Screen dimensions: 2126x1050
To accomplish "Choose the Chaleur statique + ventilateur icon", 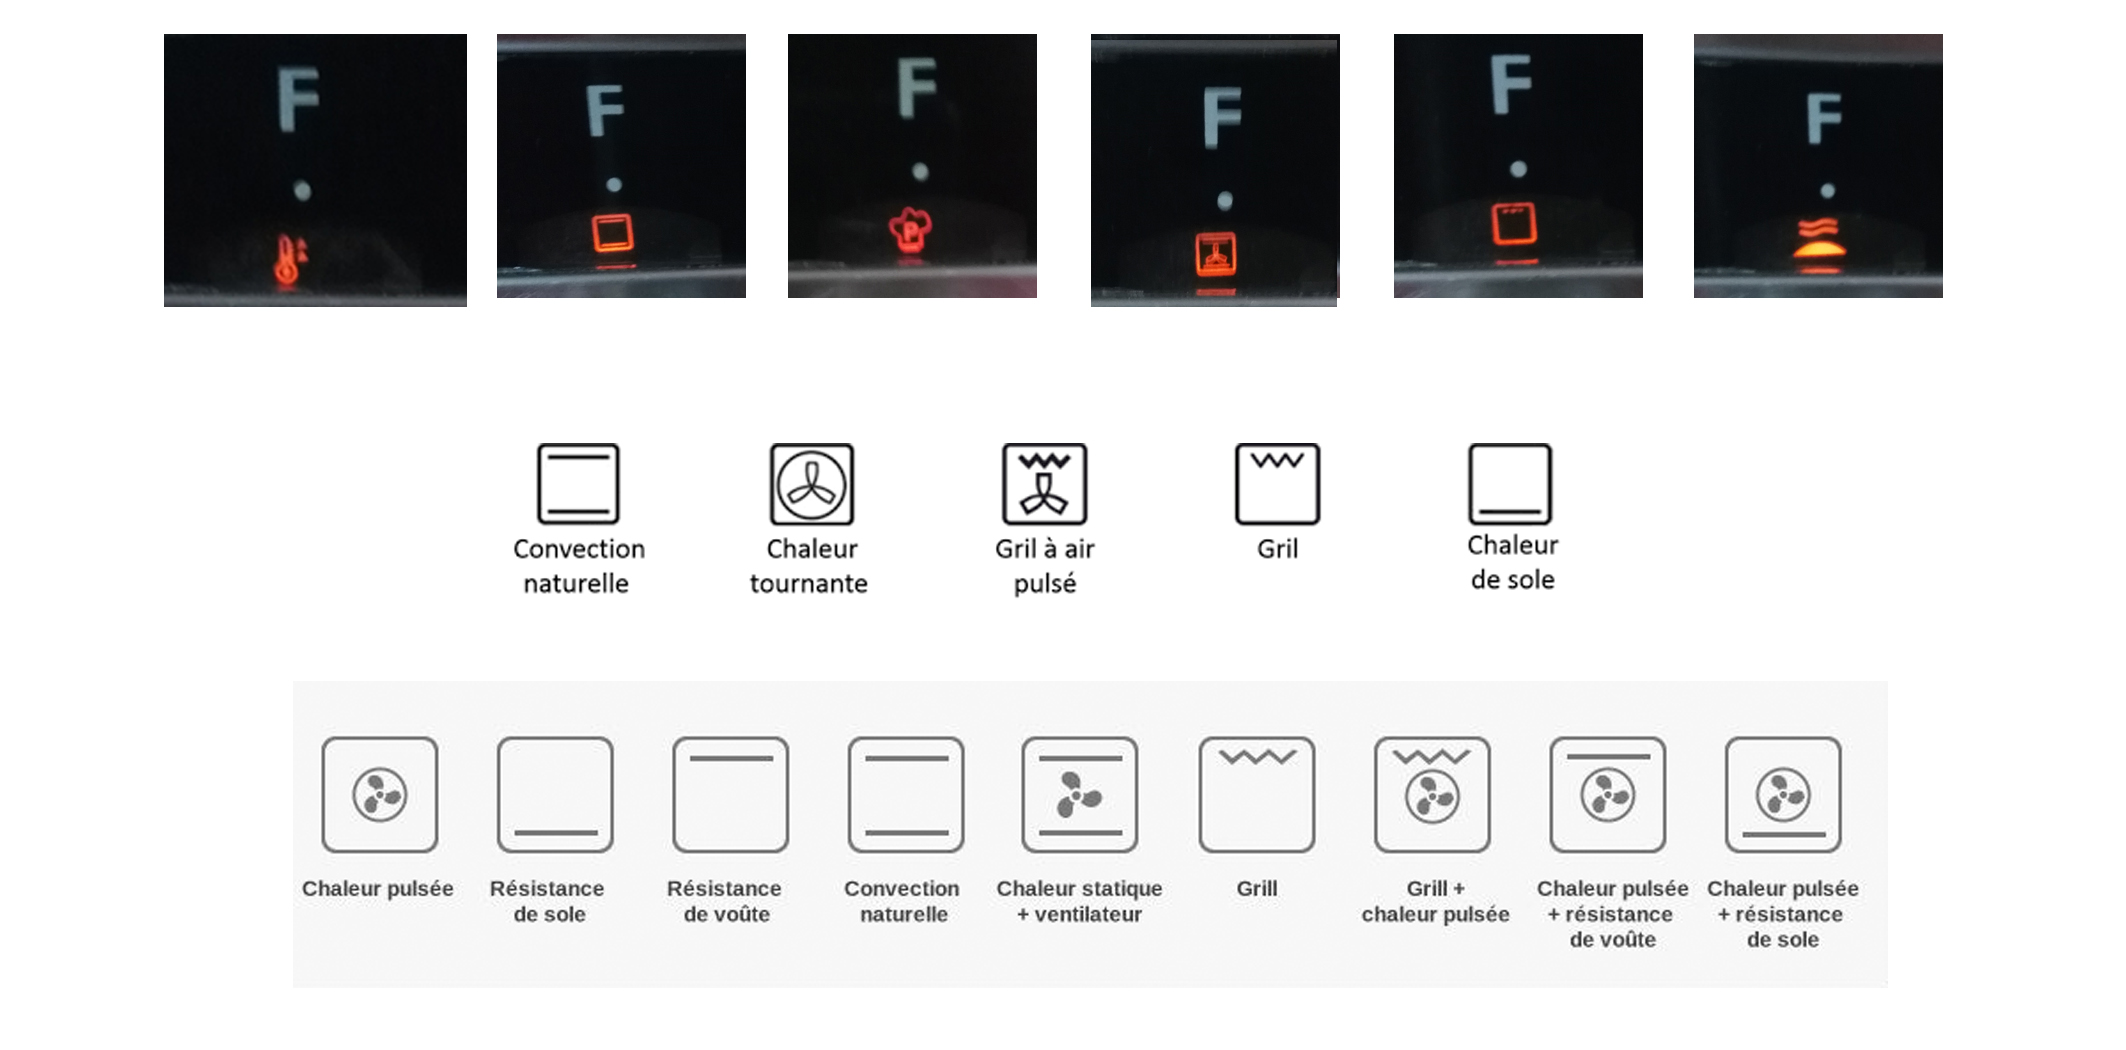I will 1080,795.
